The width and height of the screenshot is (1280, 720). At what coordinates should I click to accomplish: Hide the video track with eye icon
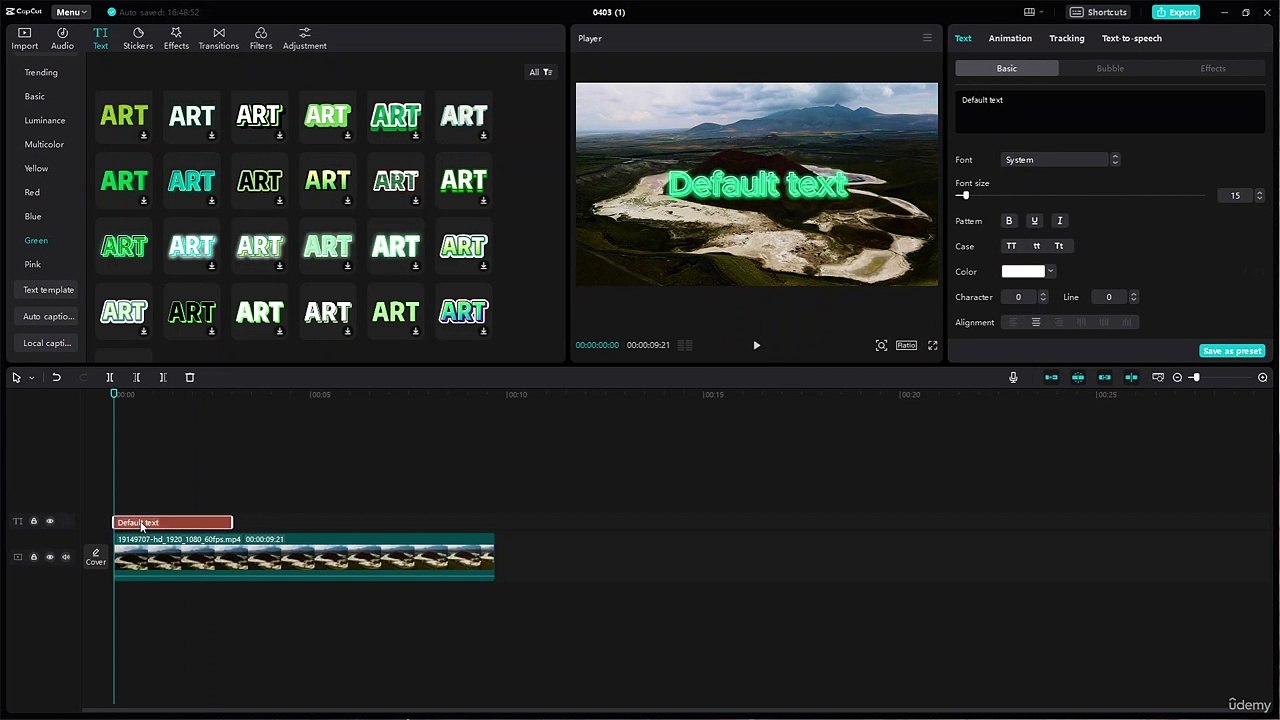coord(50,557)
